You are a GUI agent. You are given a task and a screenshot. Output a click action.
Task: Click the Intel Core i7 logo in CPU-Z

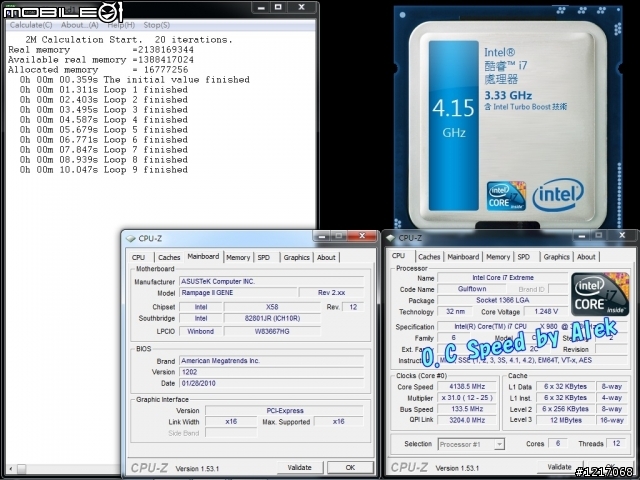click(x=600, y=295)
